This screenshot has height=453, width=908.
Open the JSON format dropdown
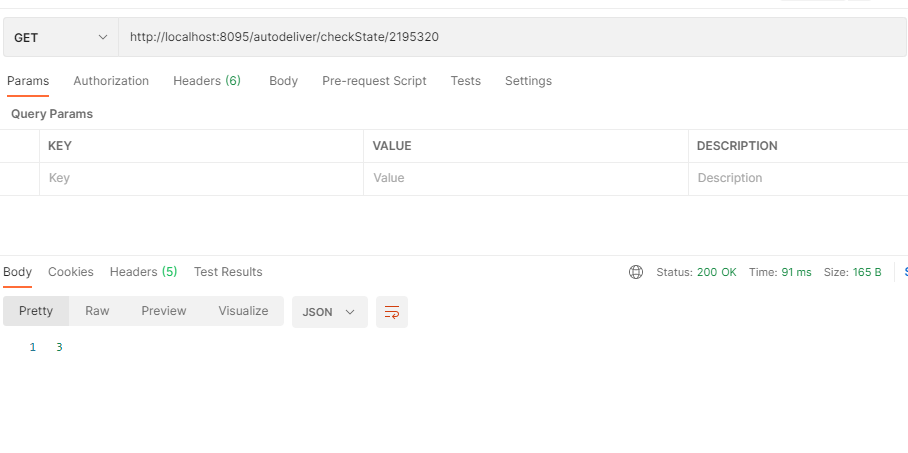329,312
